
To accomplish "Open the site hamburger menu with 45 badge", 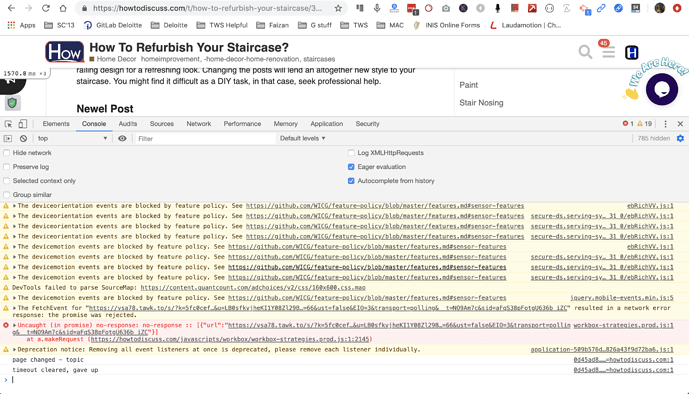I will [x=609, y=52].
